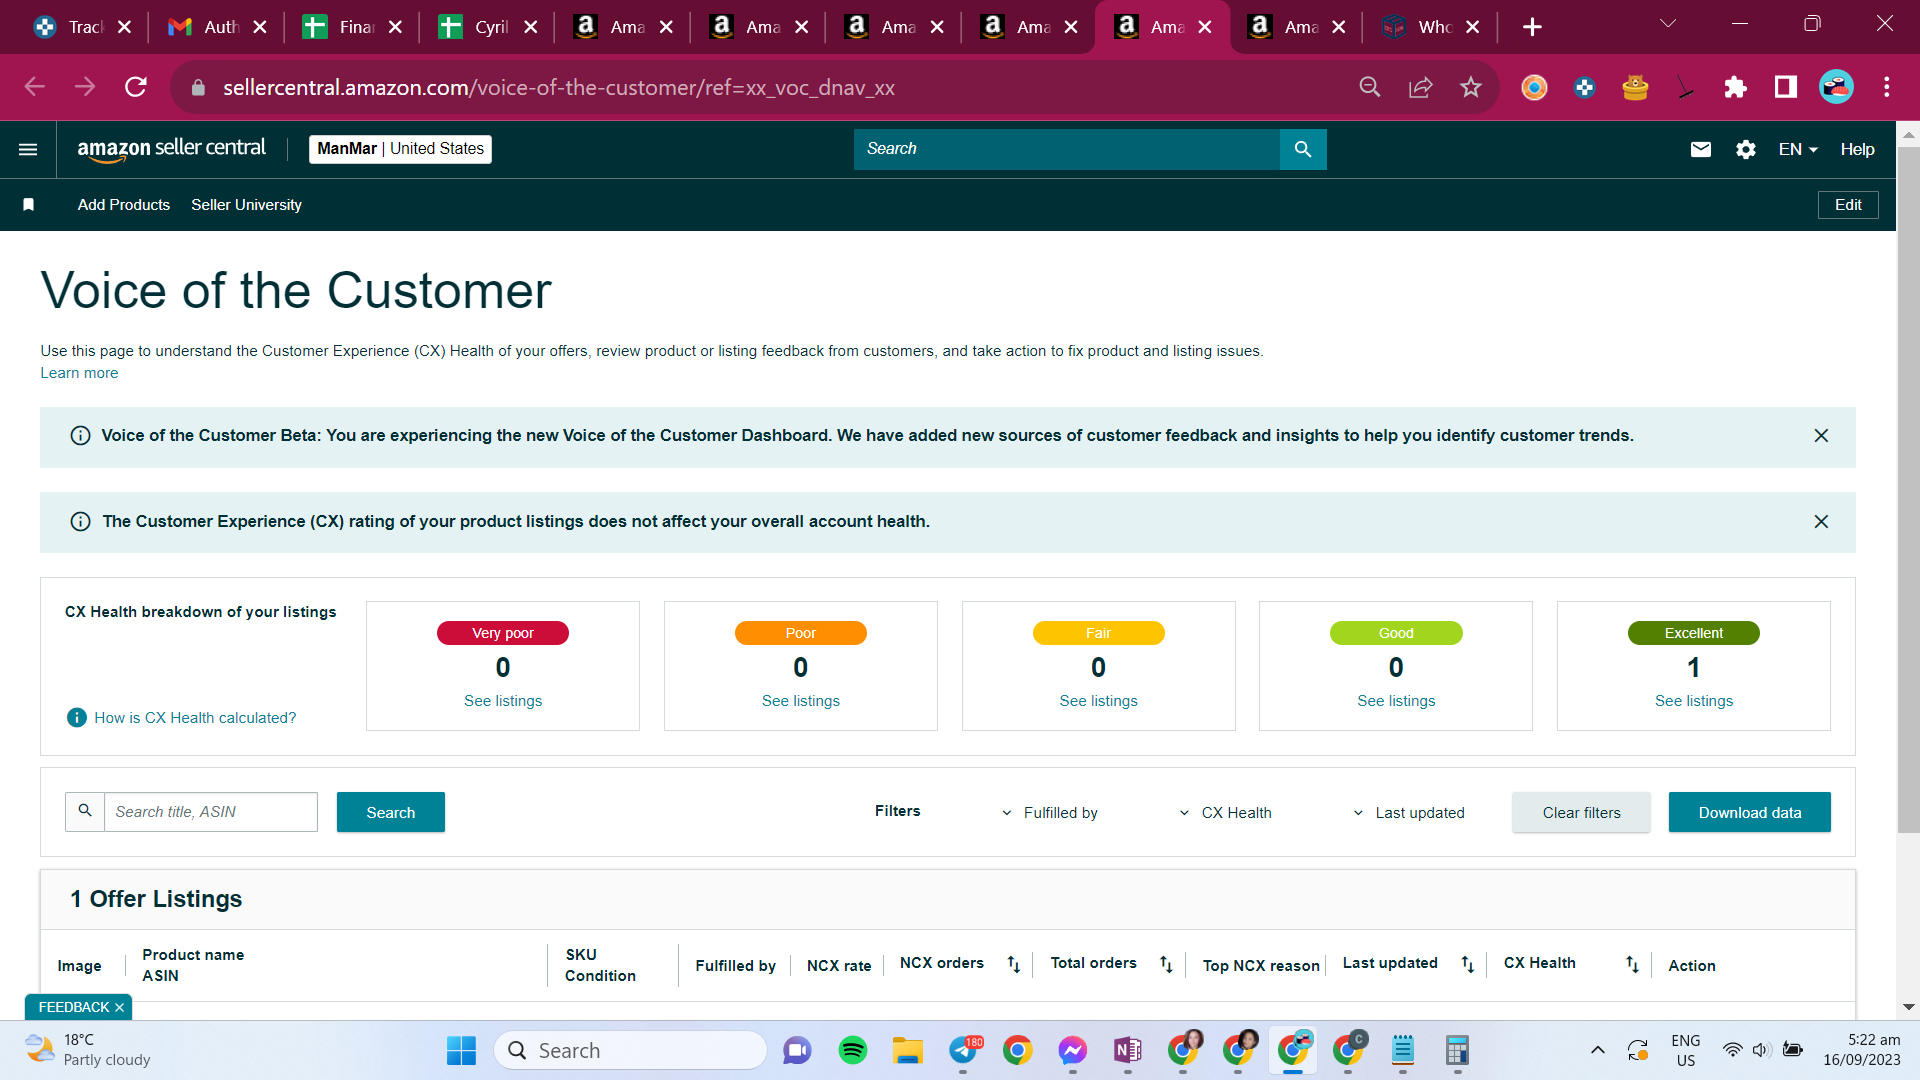Viewport: 1920px width, 1080px height.
Task: Click the browser address bar URL
Action: click(559, 88)
